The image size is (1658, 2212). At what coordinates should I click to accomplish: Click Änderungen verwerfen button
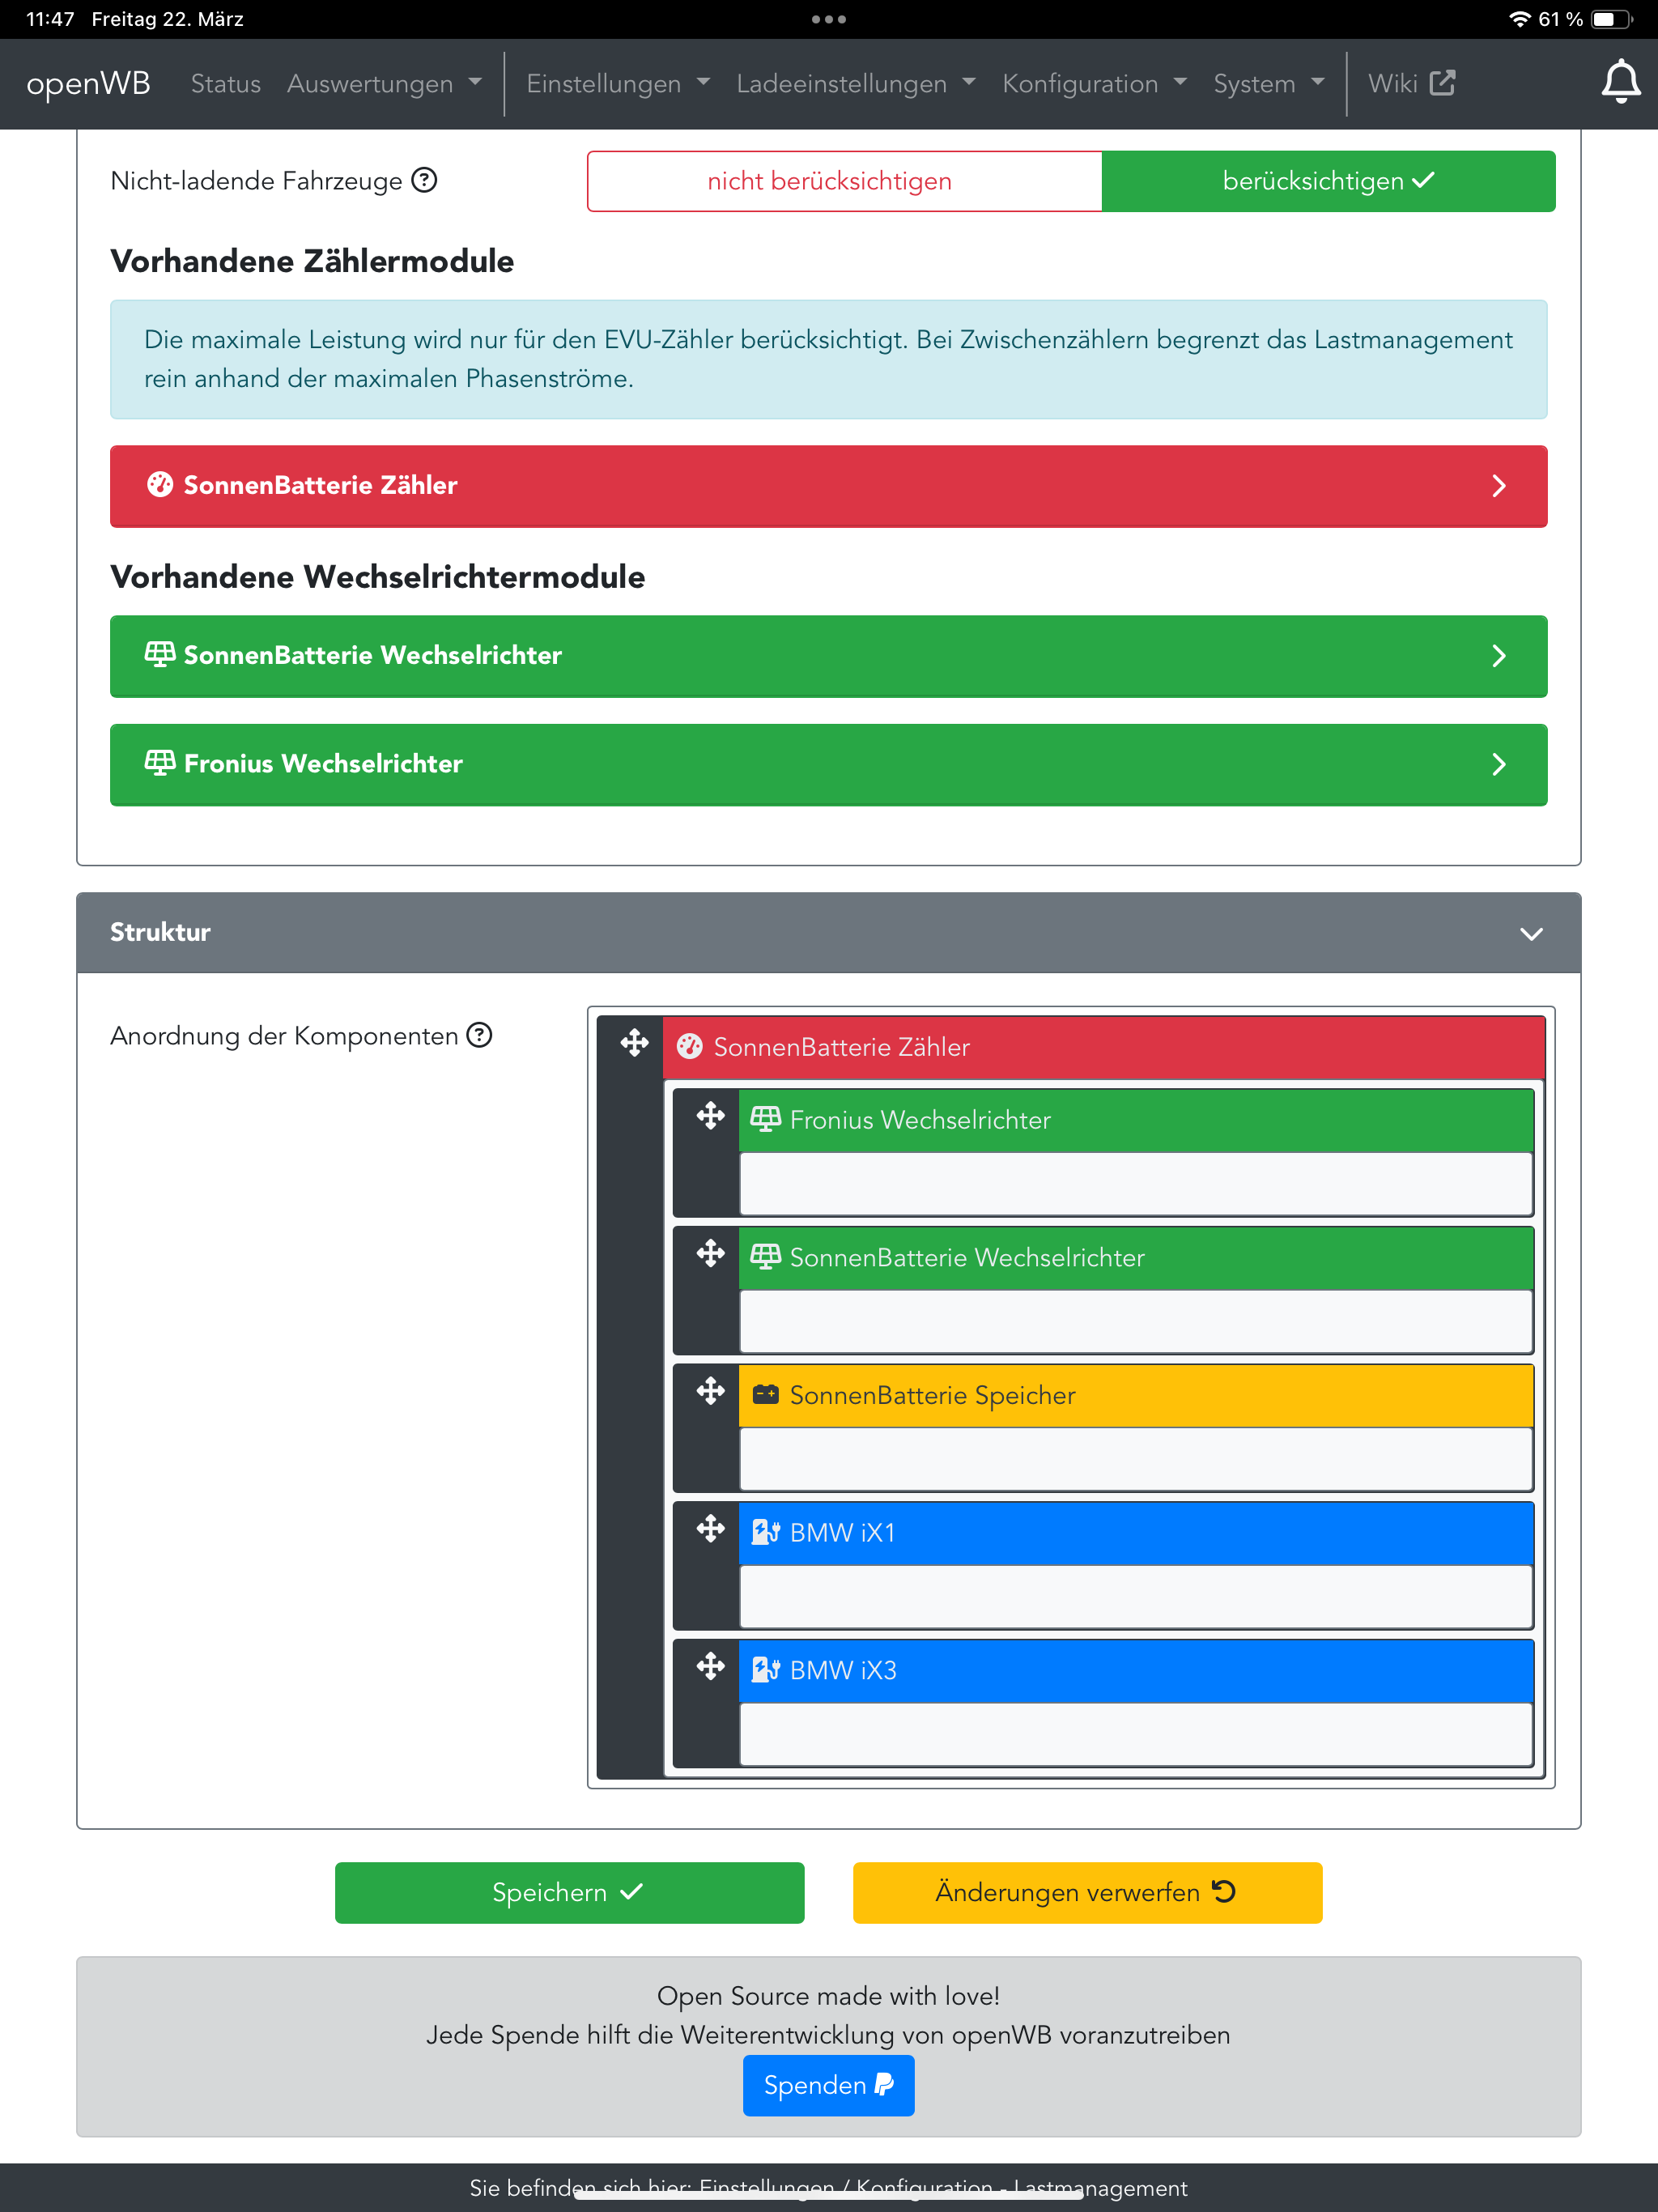[x=1087, y=1892]
